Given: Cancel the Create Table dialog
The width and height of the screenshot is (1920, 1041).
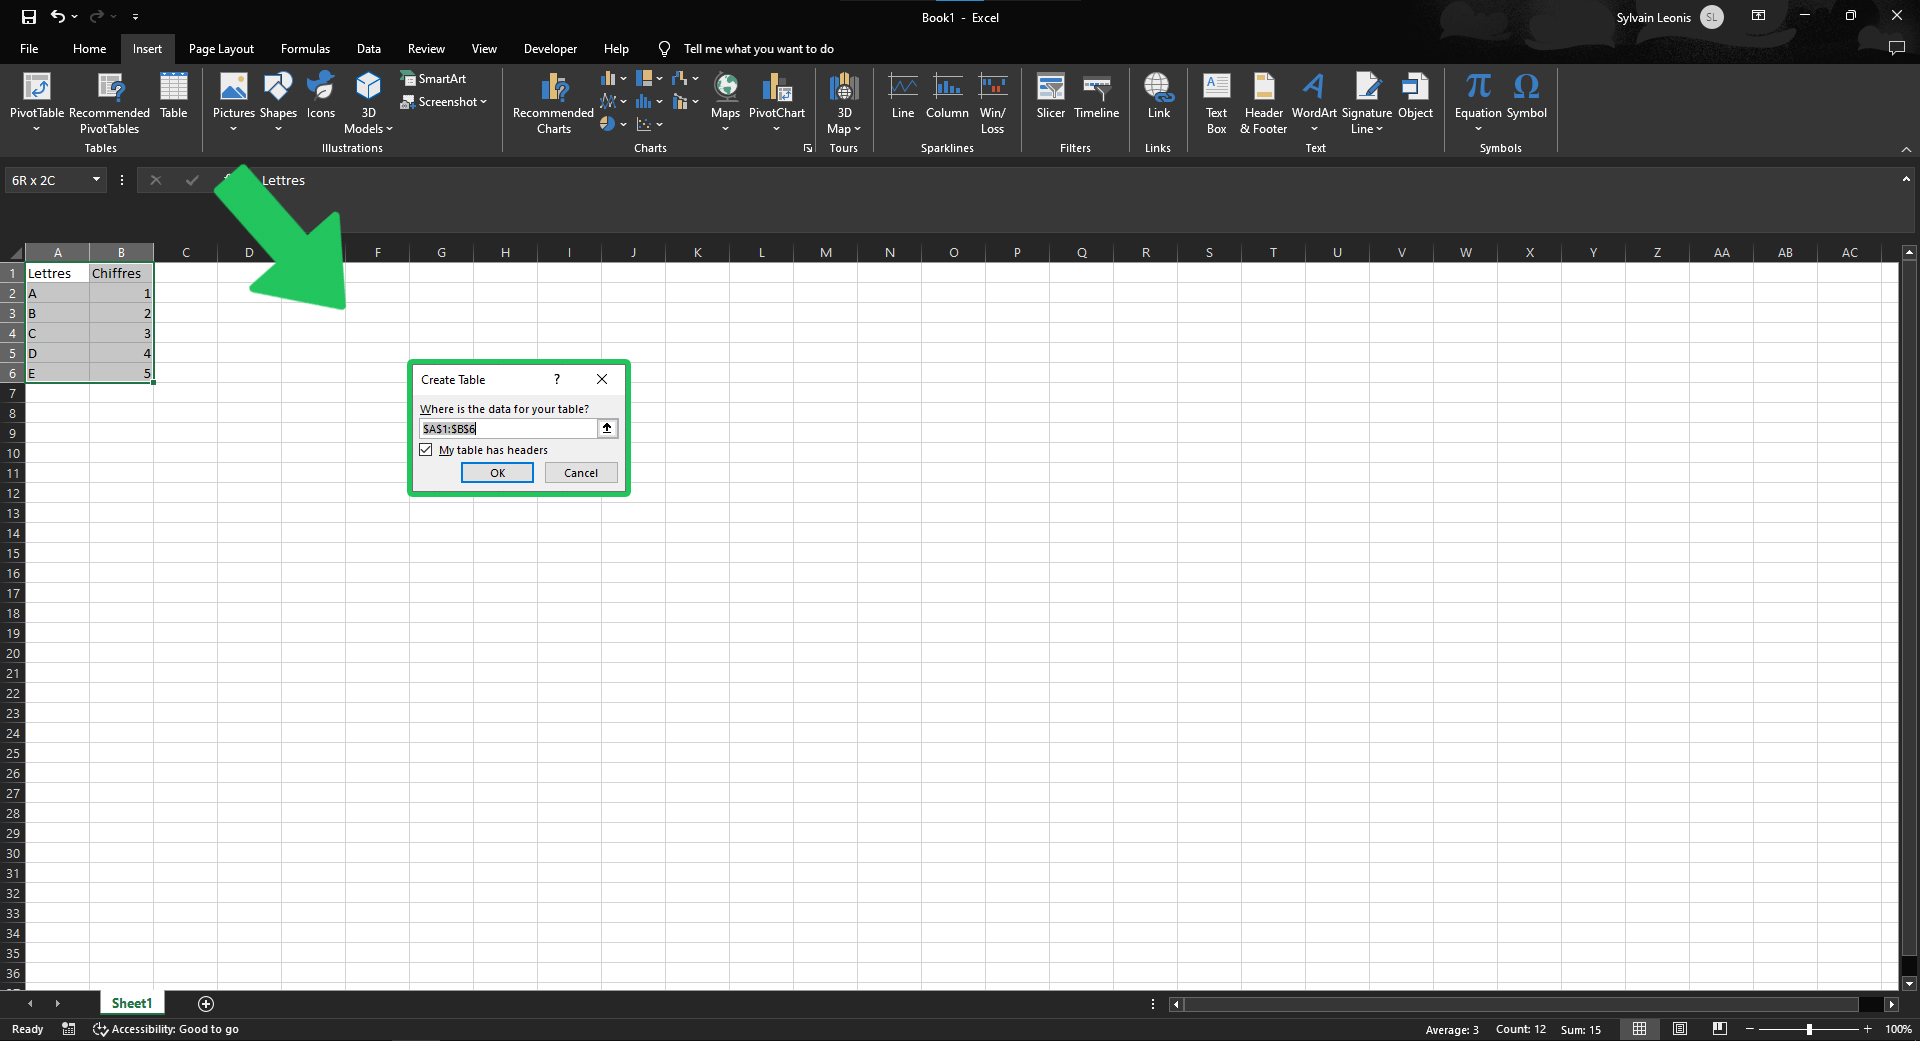Looking at the screenshot, I should coord(581,473).
